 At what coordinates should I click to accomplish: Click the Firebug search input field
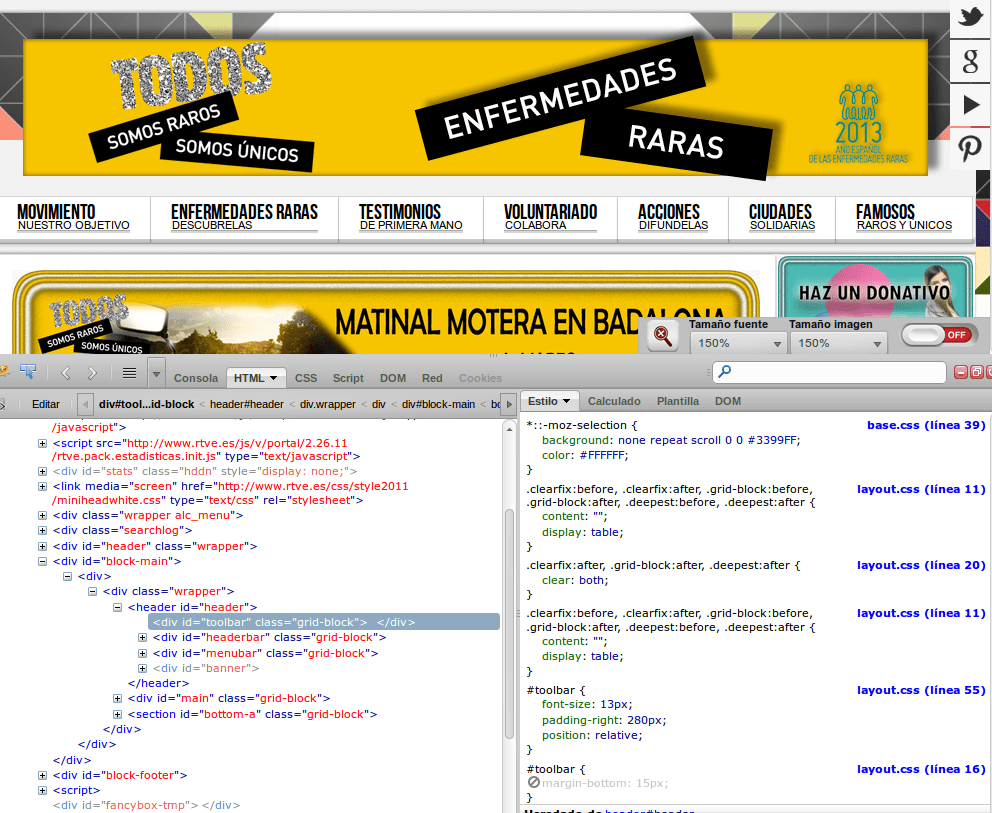829,372
